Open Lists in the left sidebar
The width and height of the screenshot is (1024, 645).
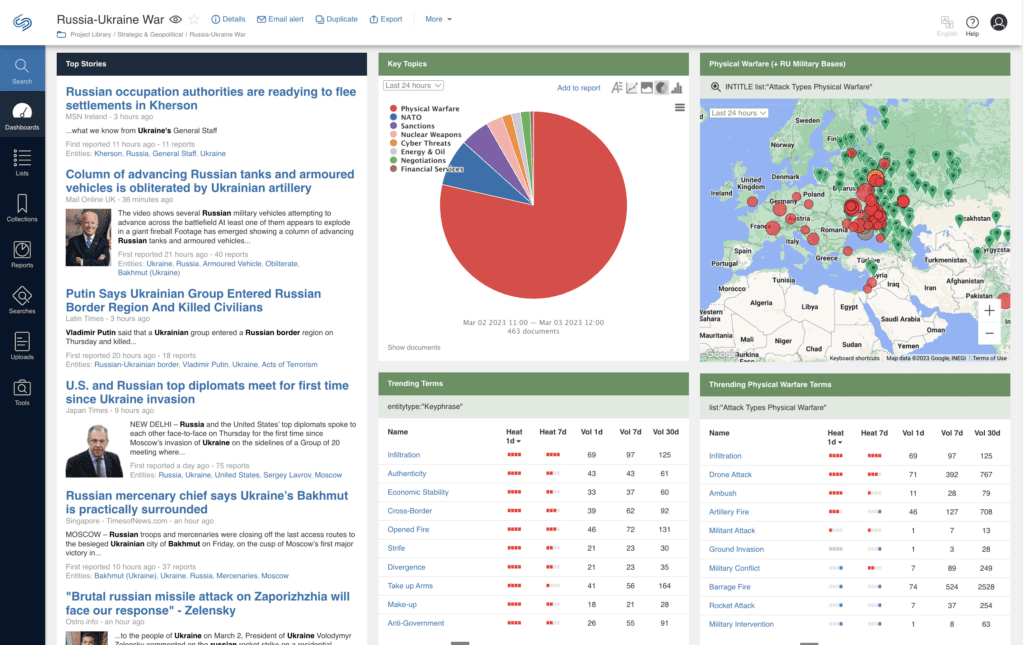coord(22,162)
